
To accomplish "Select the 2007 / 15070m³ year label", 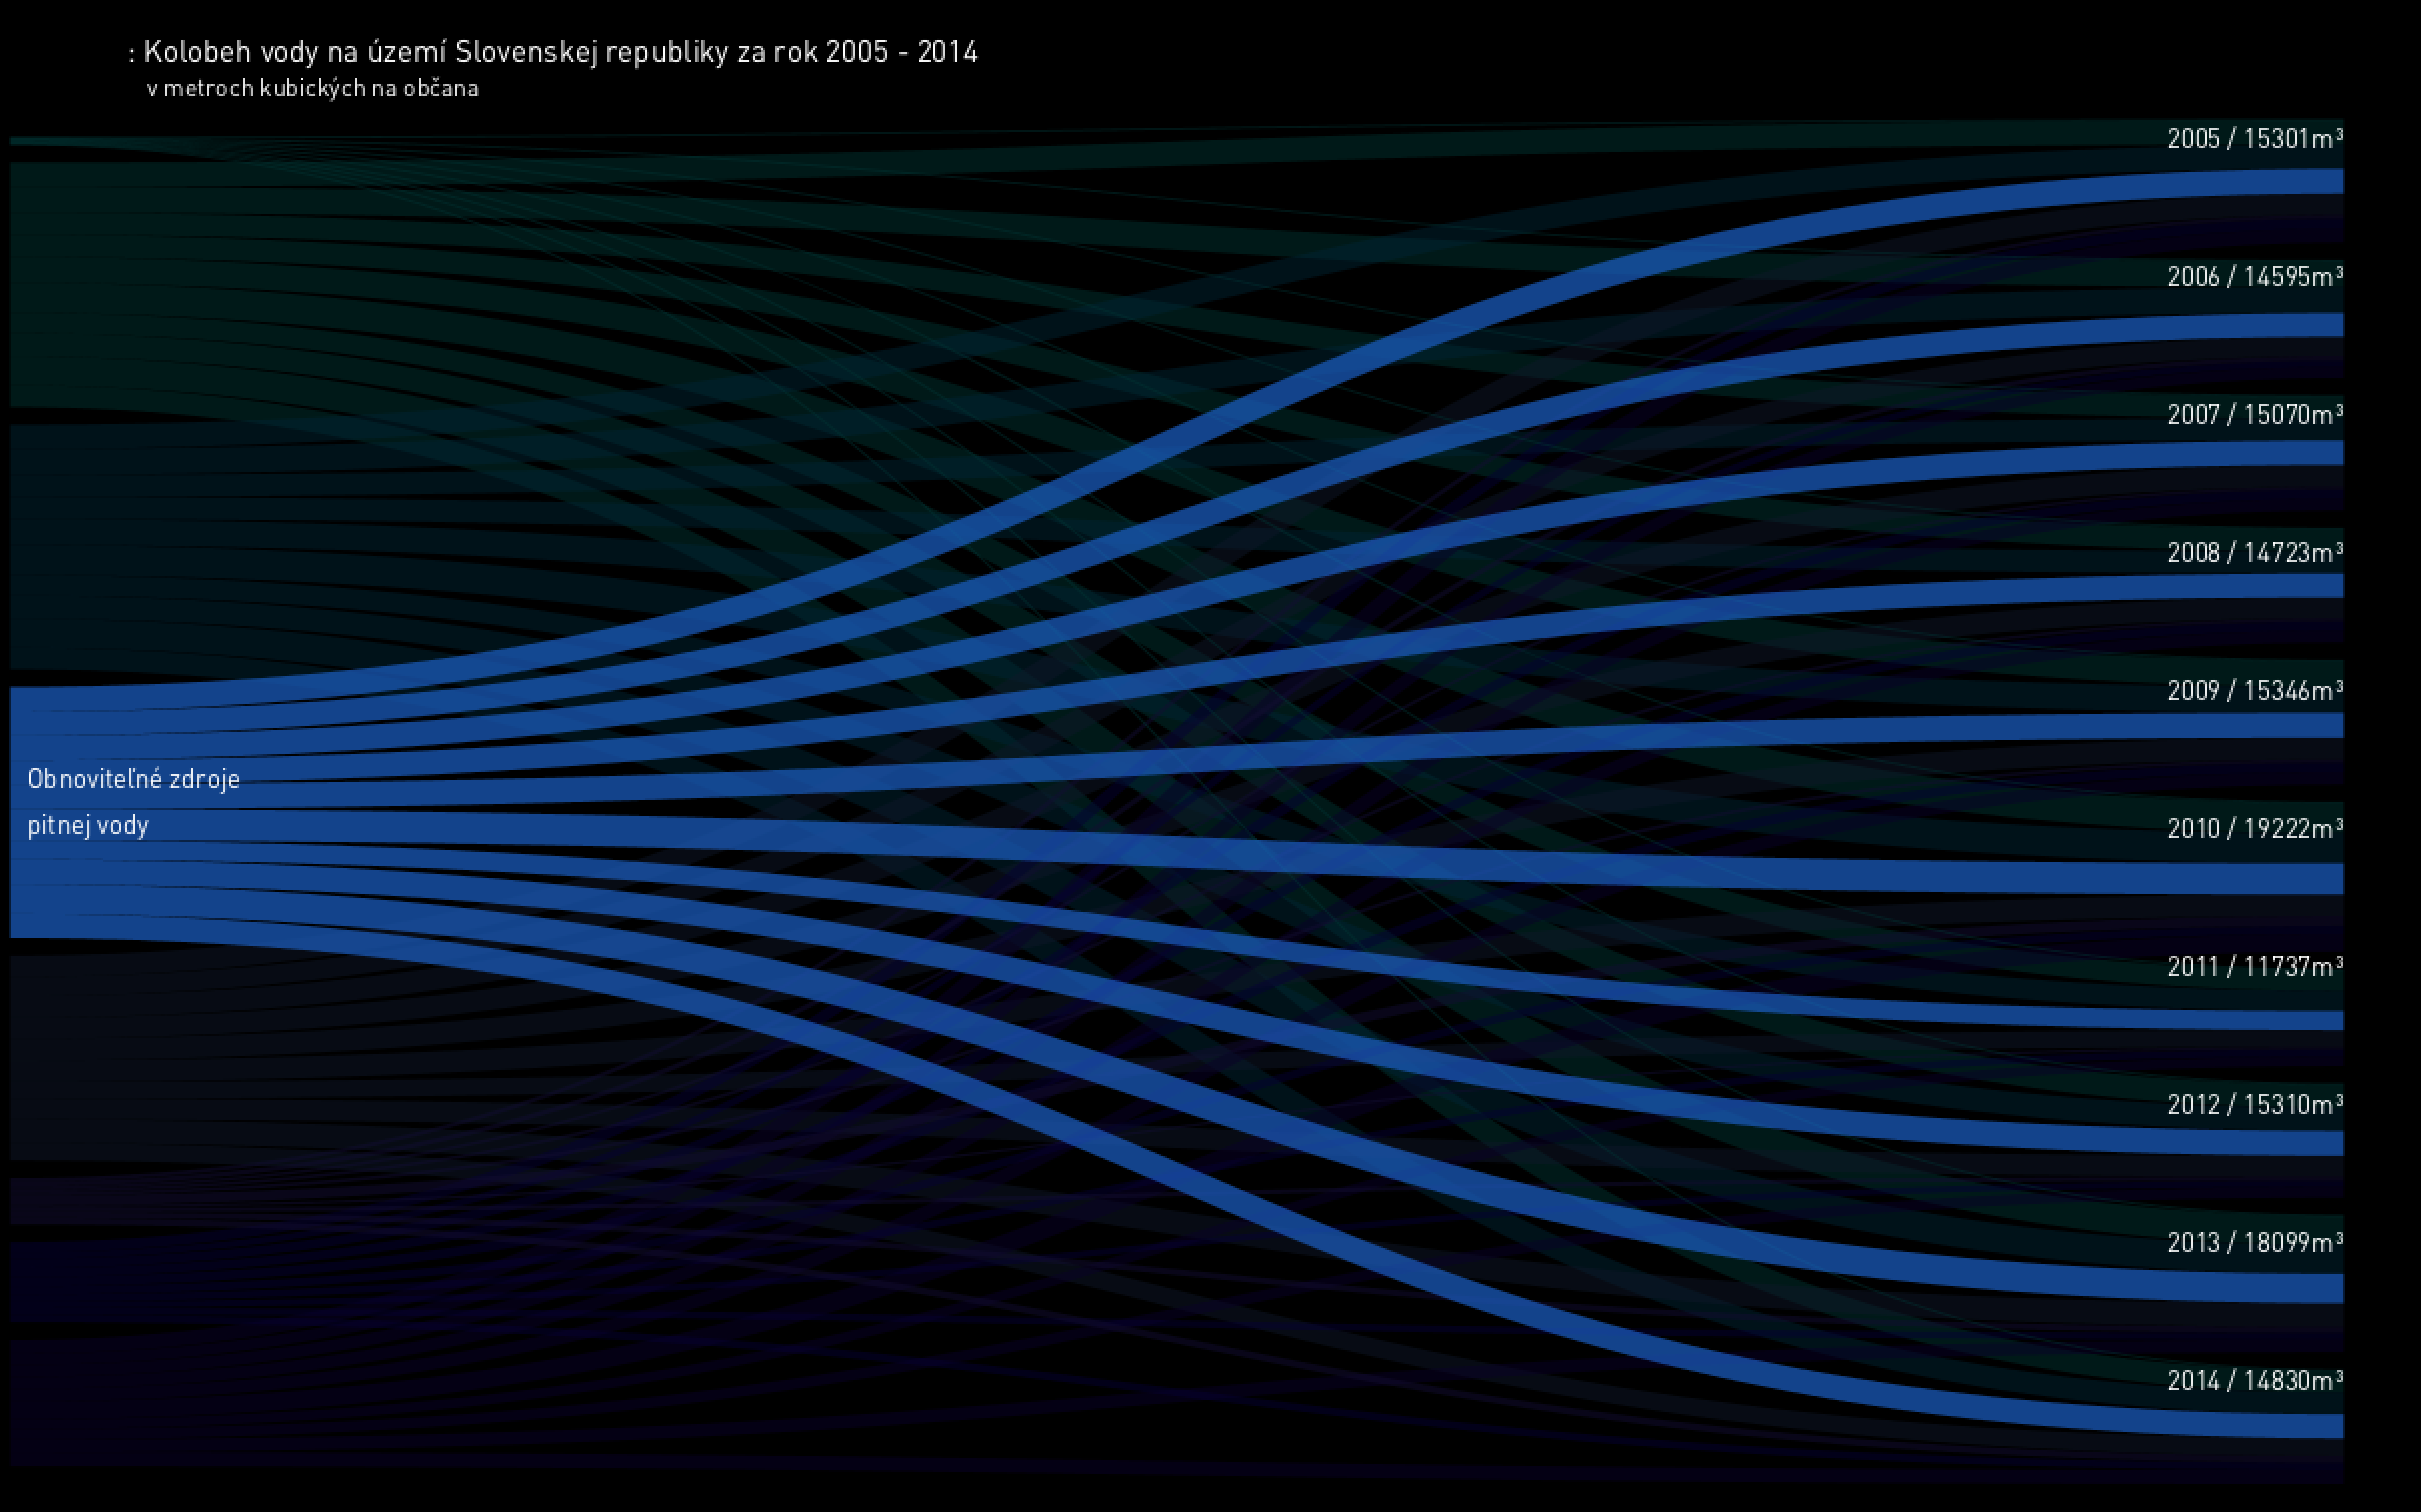I will pos(2254,415).
